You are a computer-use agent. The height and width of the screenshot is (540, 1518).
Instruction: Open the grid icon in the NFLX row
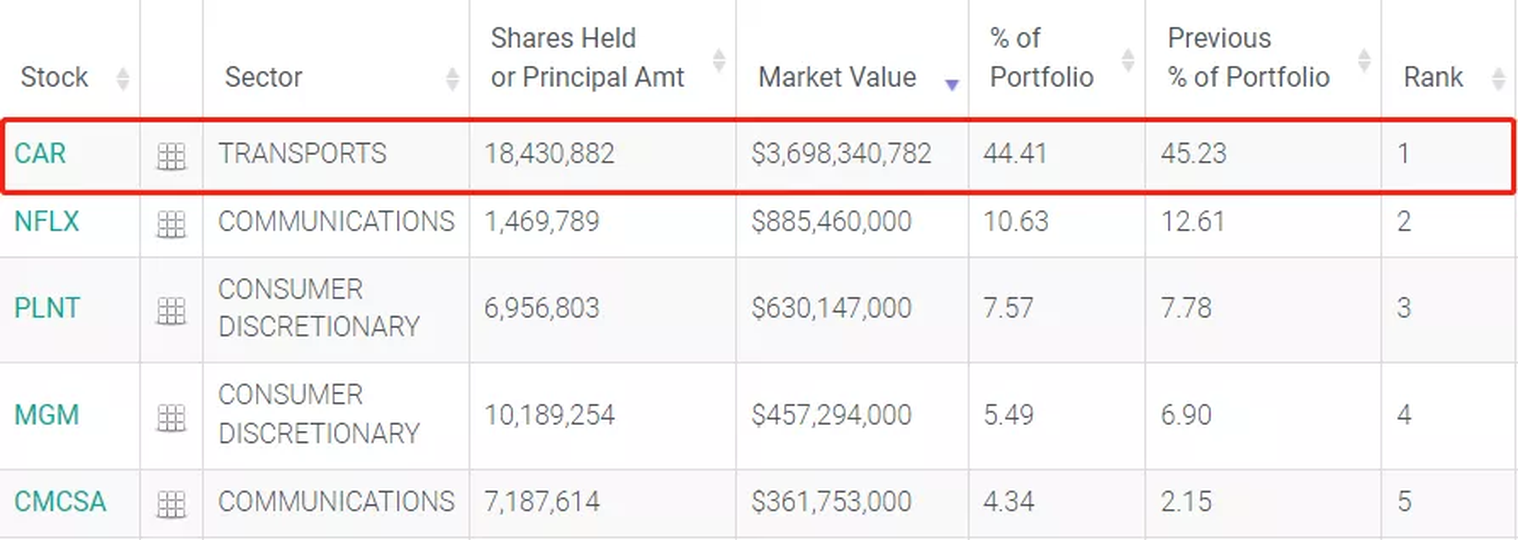(171, 224)
